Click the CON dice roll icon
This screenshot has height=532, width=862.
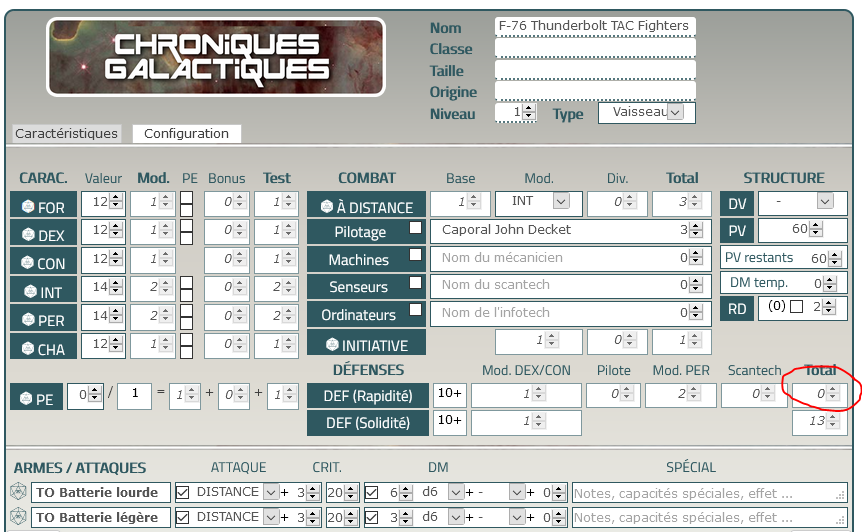[27, 264]
